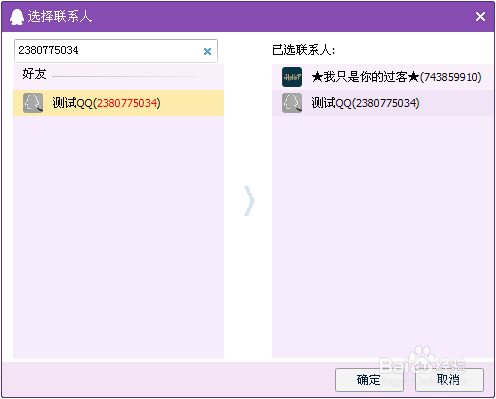Click the avatar of ★我只是你的过客★
The width and height of the screenshot is (496, 399).
(x=292, y=77)
